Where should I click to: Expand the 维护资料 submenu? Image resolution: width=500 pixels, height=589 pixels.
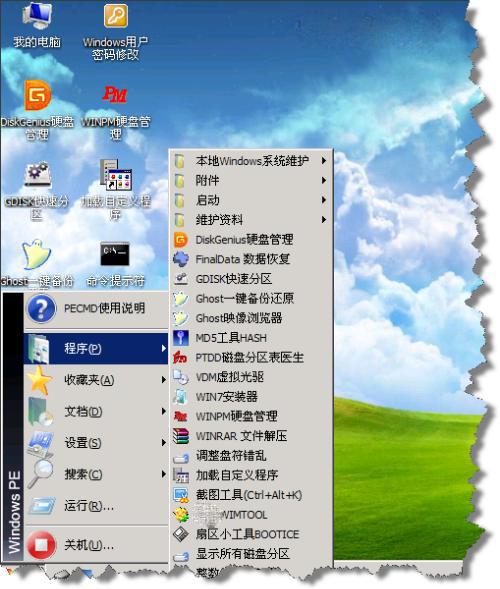tap(251, 220)
